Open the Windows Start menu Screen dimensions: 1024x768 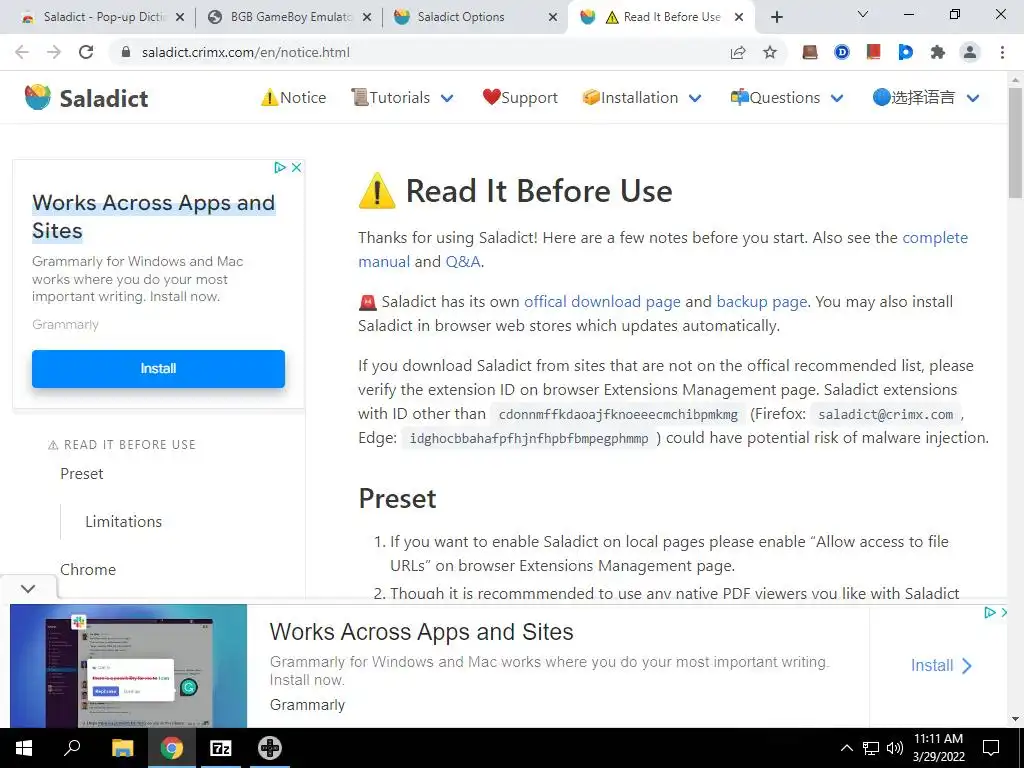tap(24, 748)
